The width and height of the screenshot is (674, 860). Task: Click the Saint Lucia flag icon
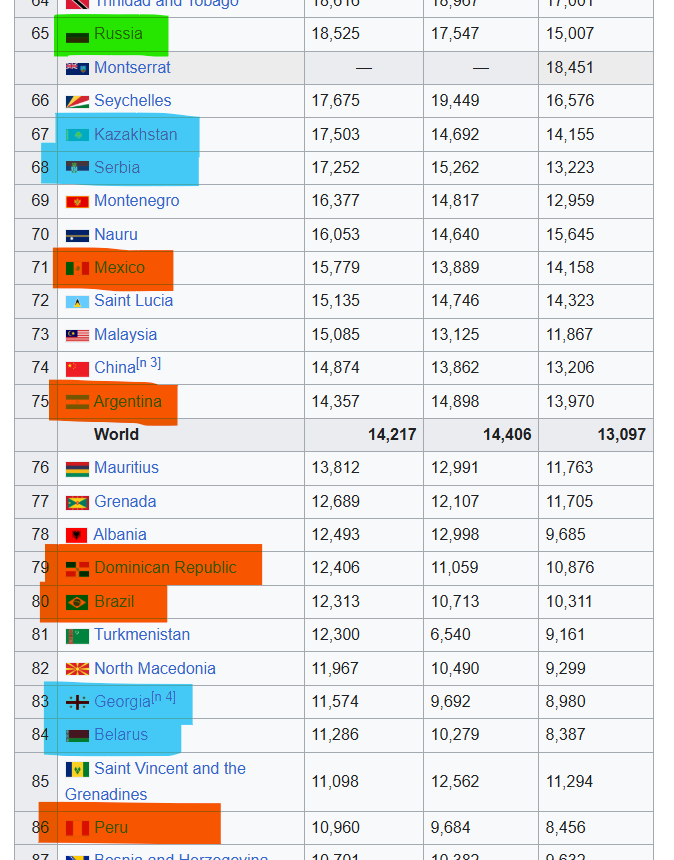tap(77, 302)
